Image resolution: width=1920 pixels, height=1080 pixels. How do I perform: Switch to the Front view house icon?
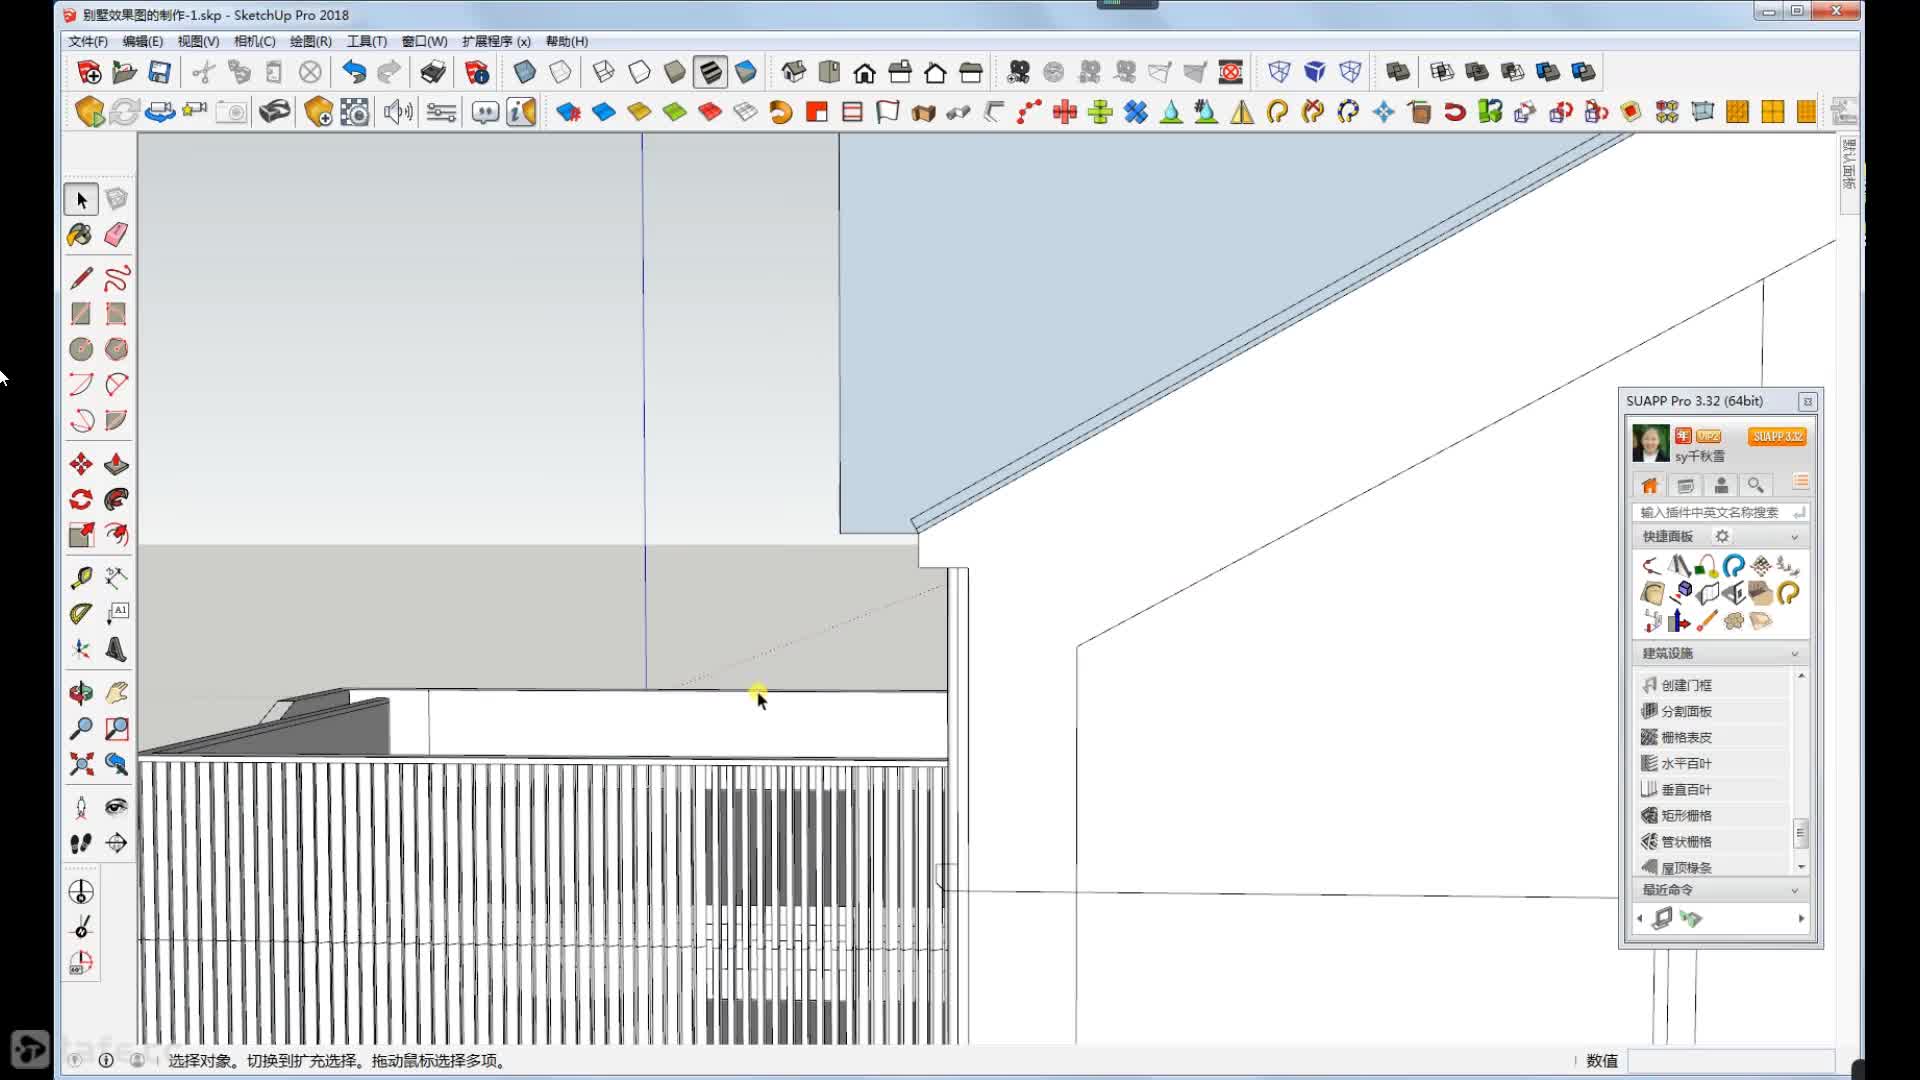click(864, 72)
